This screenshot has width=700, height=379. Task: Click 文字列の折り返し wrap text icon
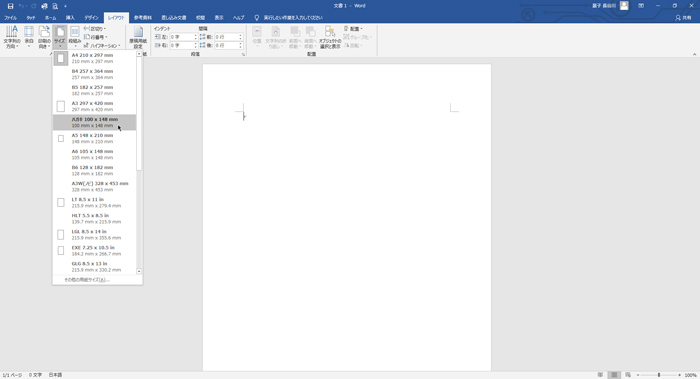[x=276, y=37]
